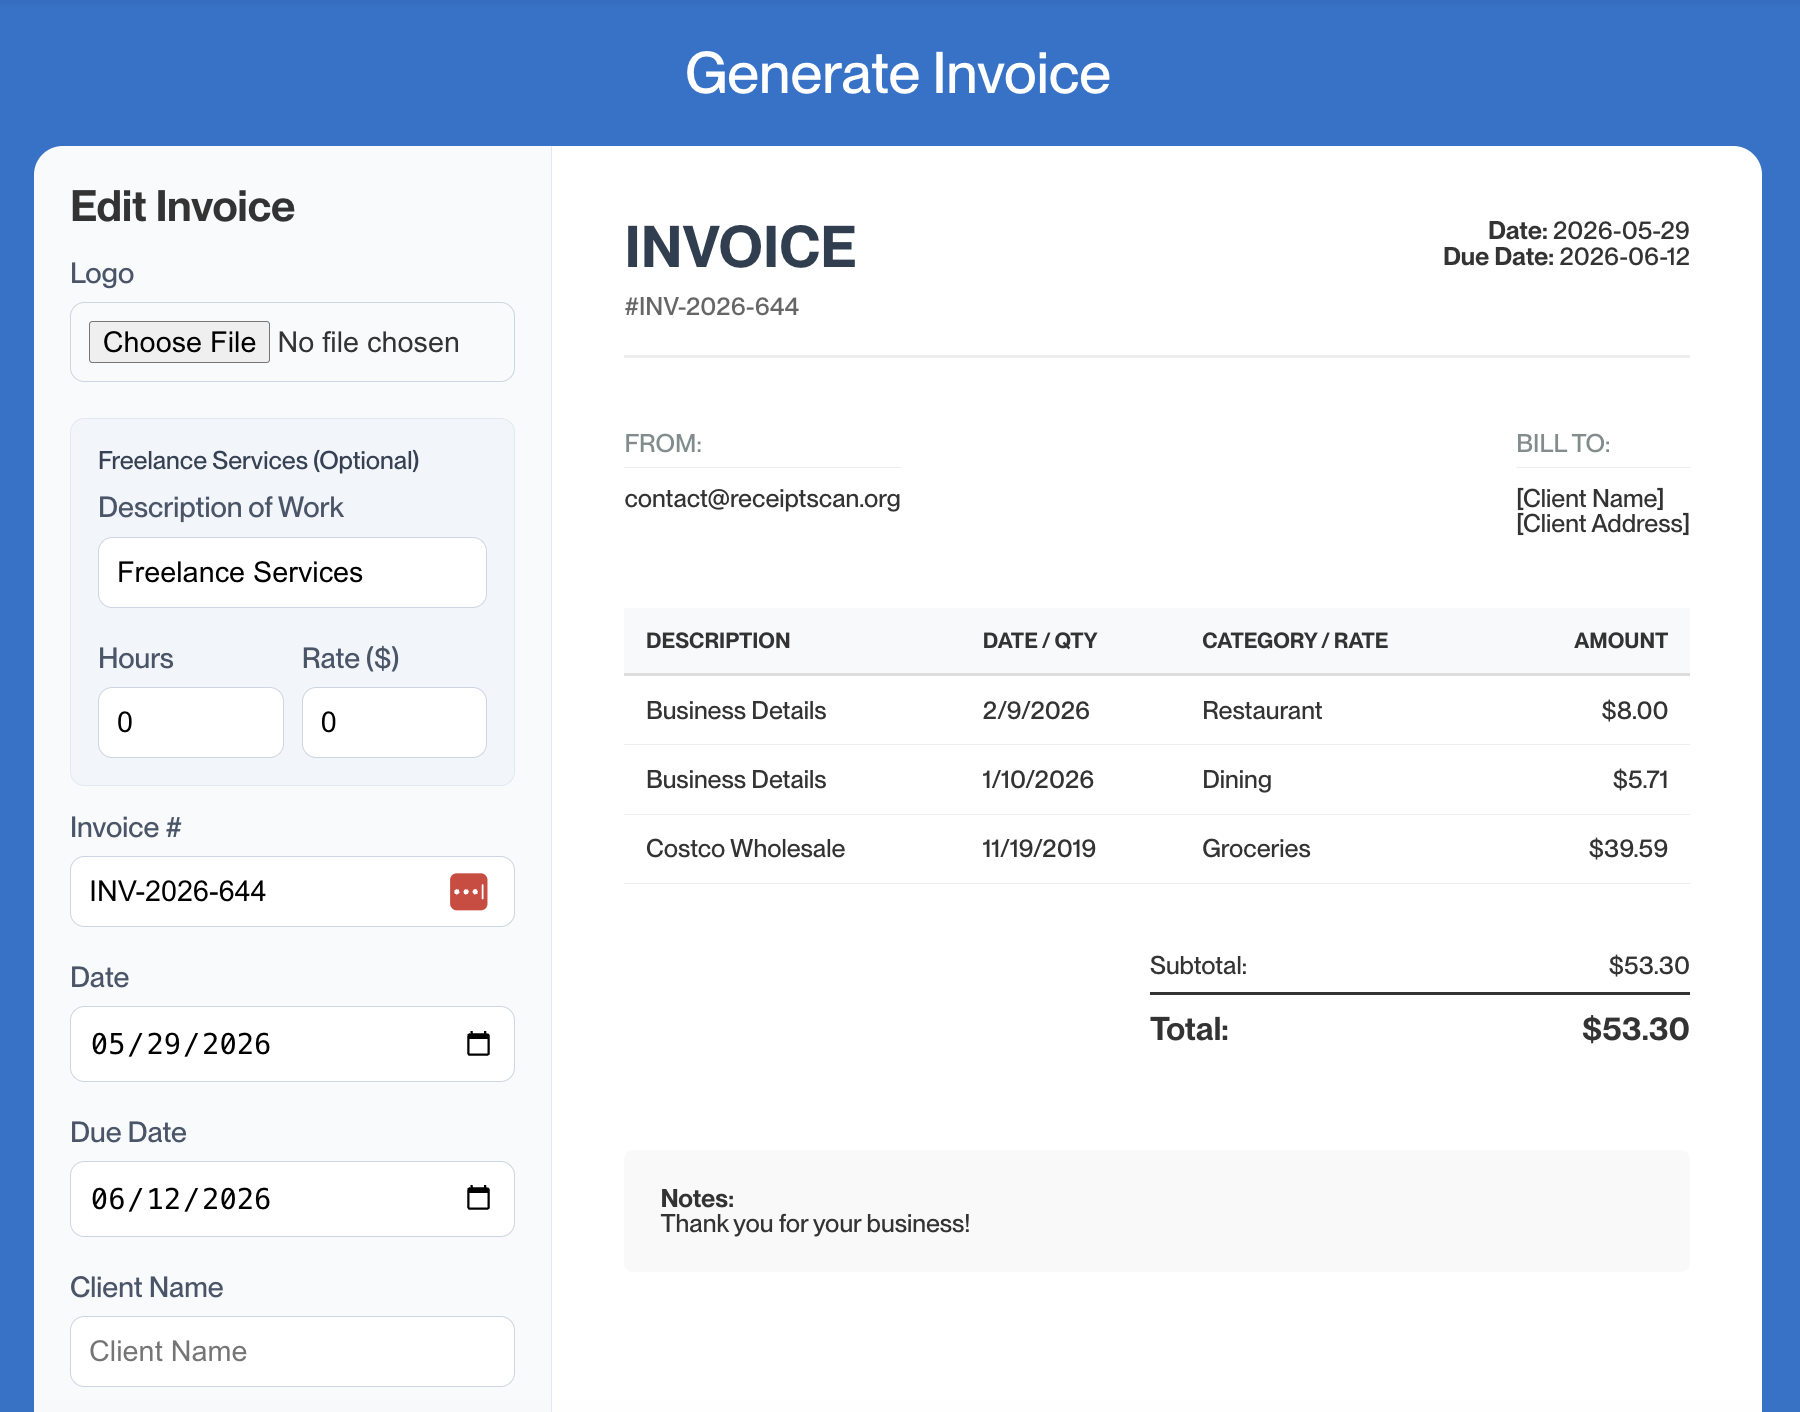Click the 'Generate Invoice' page heading
Viewport: 1800px width, 1412px height.
click(x=898, y=73)
